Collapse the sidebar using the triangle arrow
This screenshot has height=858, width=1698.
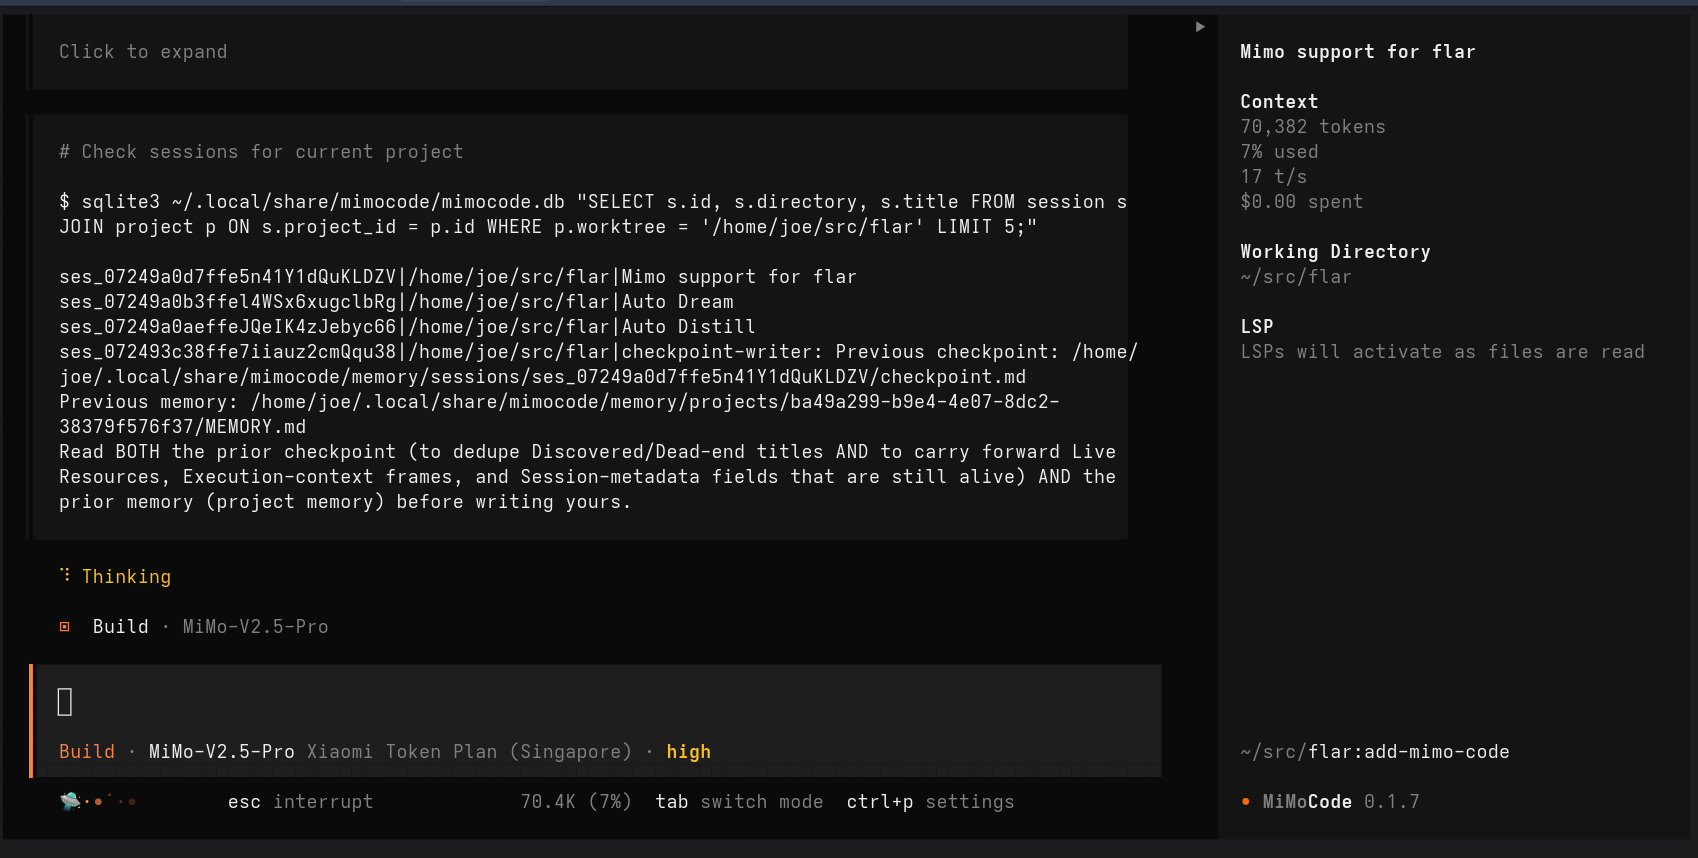tap(1200, 27)
